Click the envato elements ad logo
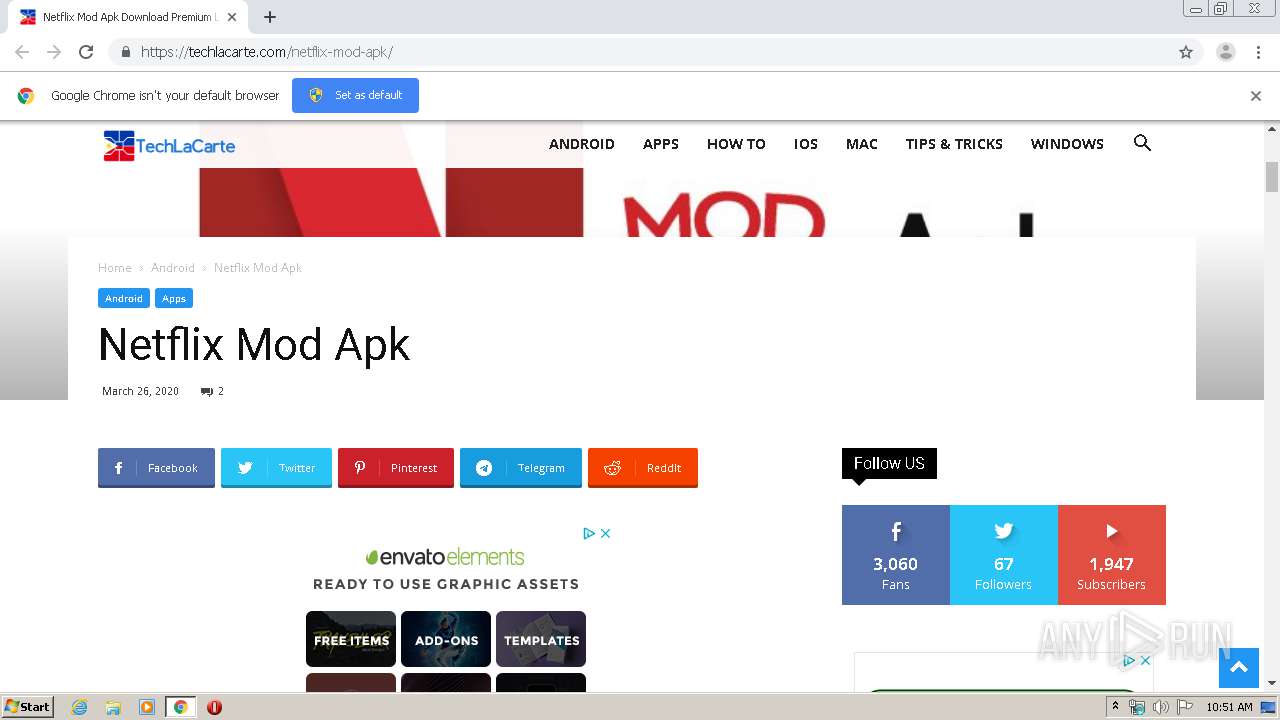 point(445,557)
